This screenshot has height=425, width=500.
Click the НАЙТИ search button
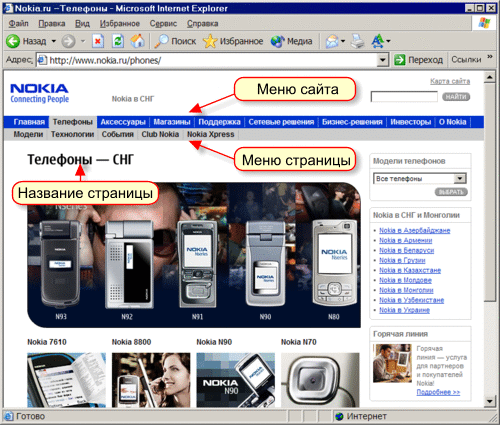(456, 97)
